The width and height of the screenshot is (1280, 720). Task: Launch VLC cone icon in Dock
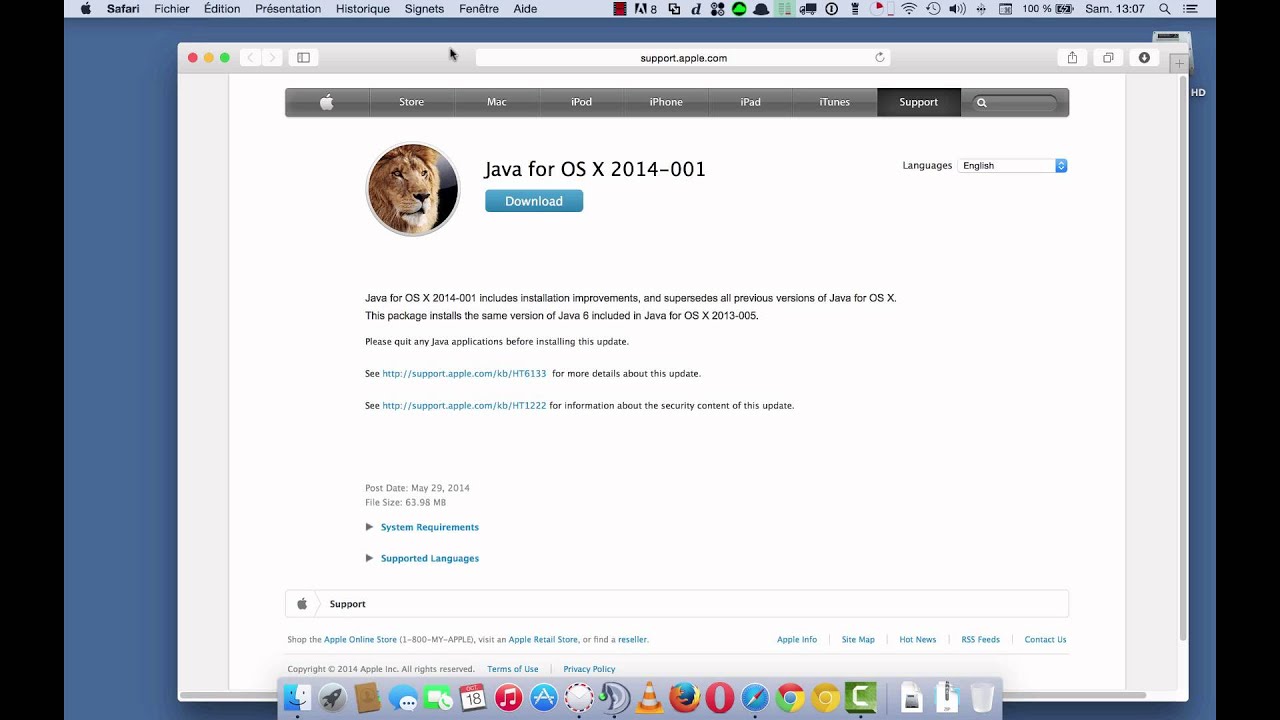[649, 697]
